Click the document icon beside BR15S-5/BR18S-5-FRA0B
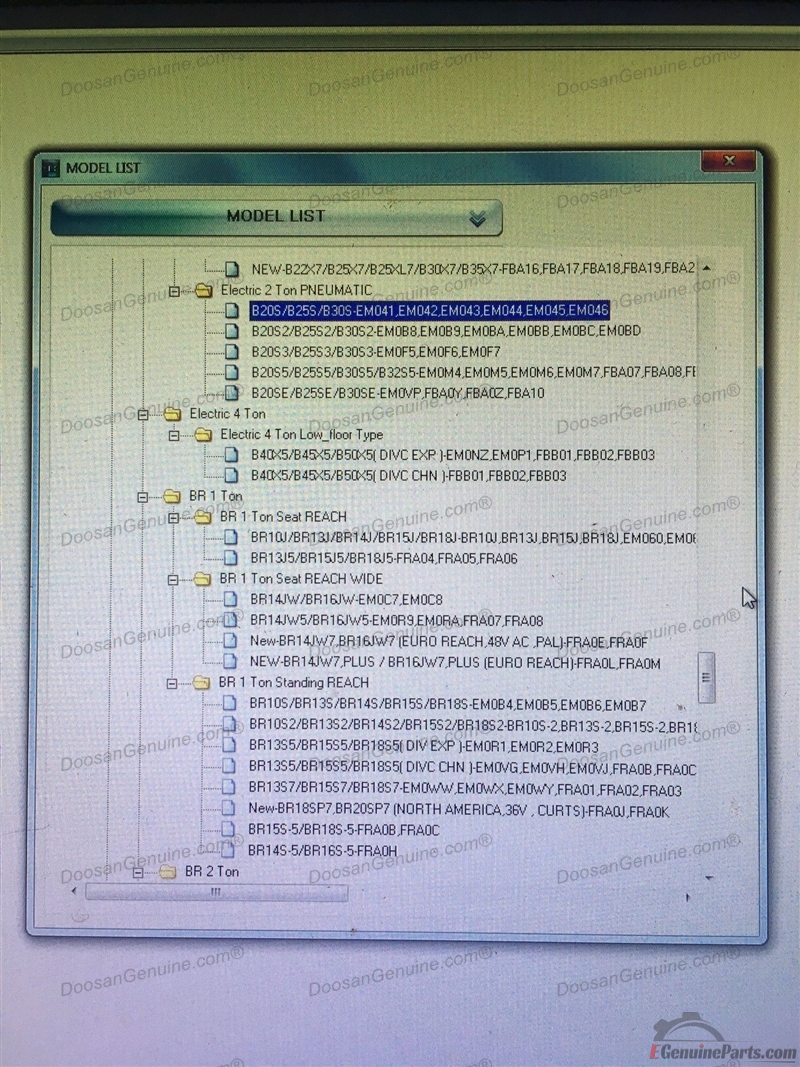800x1067 pixels. [x=229, y=830]
